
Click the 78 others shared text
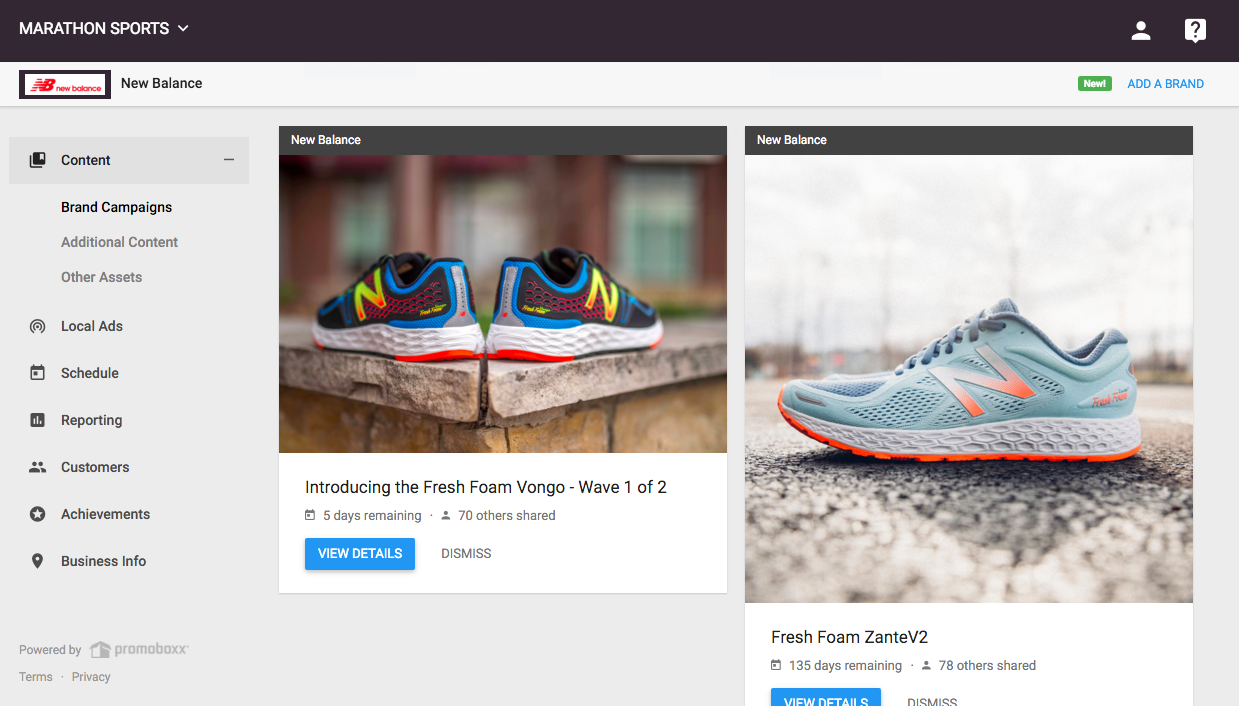tap(987, 666)
